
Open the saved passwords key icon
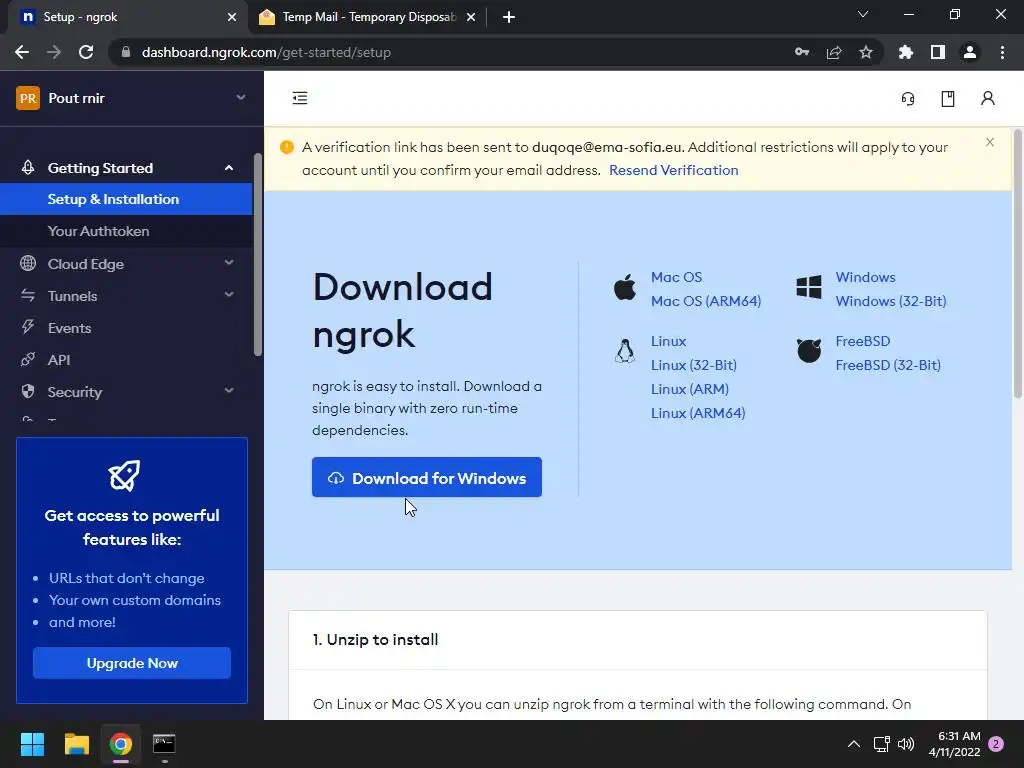[802, 52]
